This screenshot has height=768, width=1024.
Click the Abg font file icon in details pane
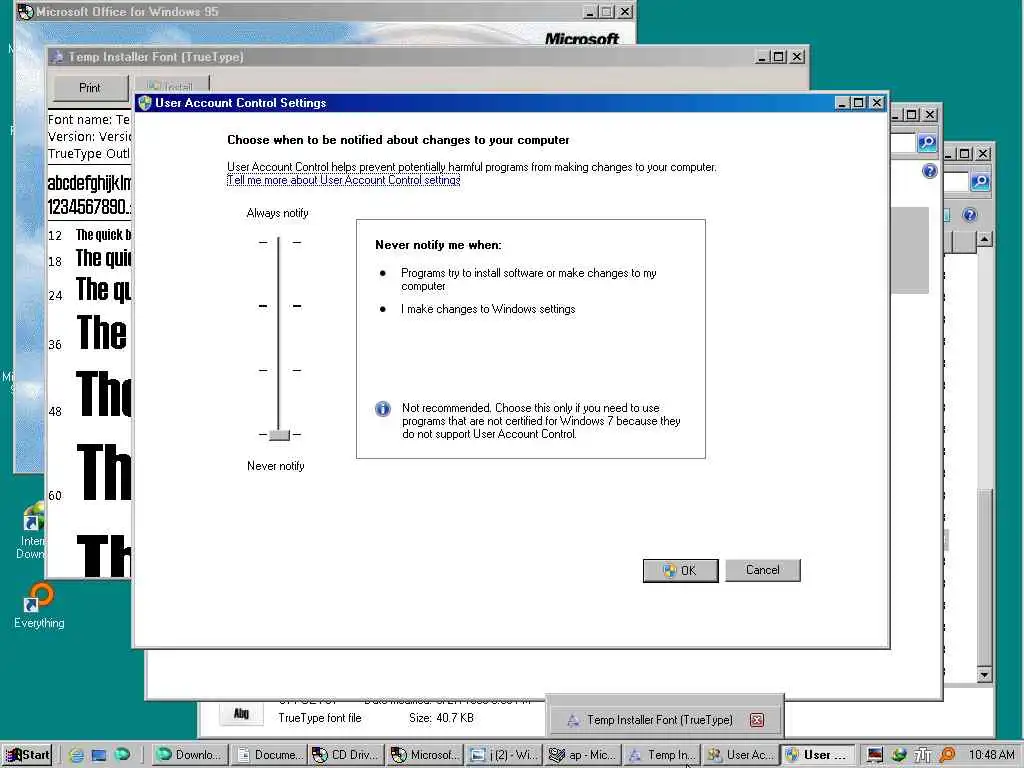(241, 714)
